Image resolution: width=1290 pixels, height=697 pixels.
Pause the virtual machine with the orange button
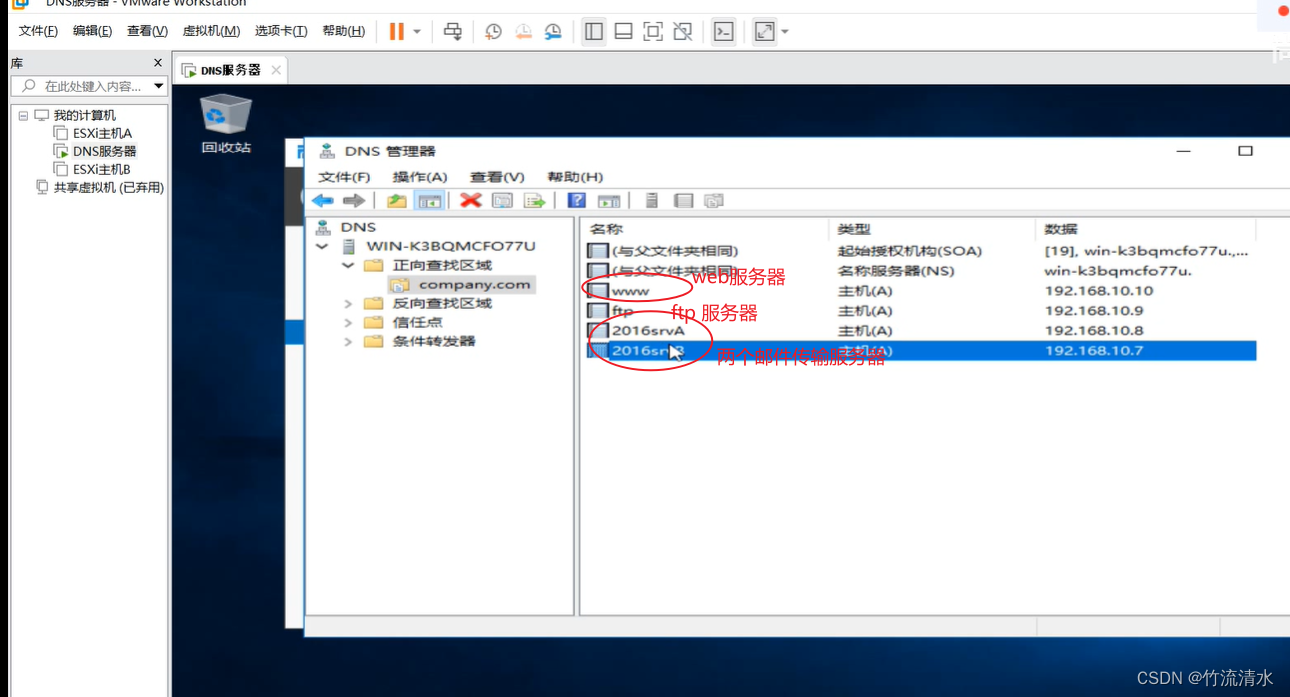coord(397,31)
